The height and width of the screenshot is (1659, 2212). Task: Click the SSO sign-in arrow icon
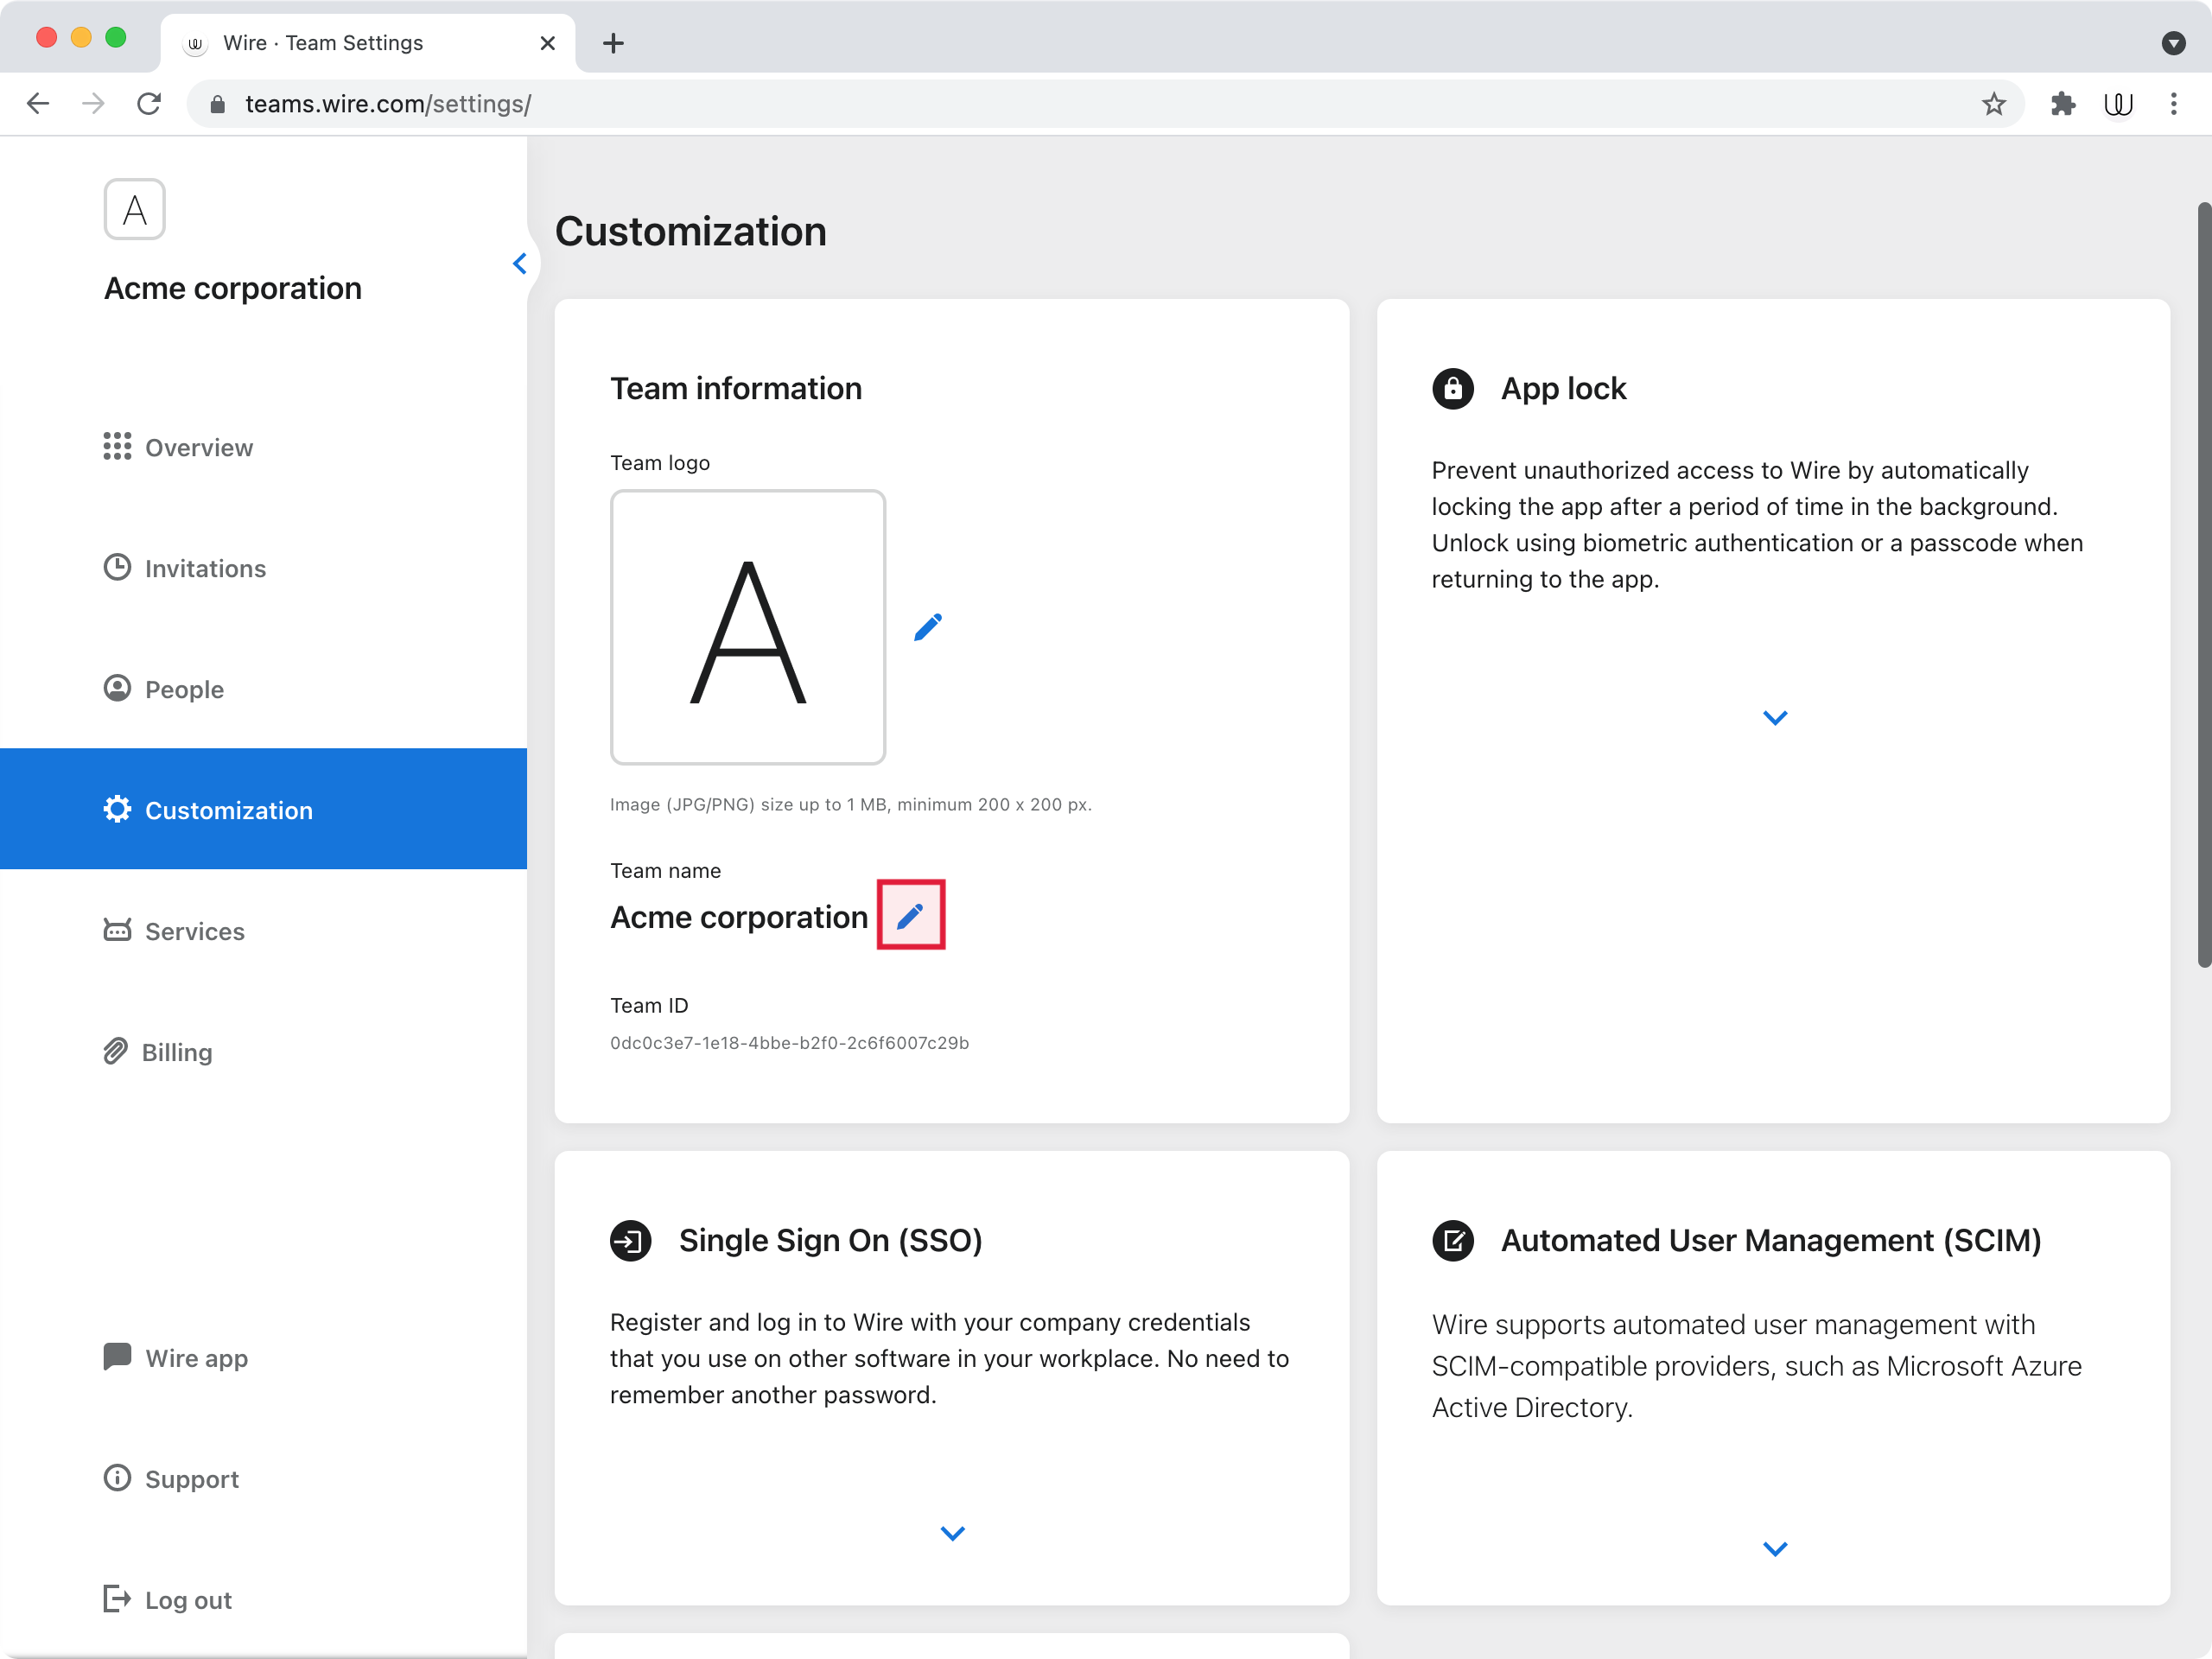click(x=631, y=1241)
